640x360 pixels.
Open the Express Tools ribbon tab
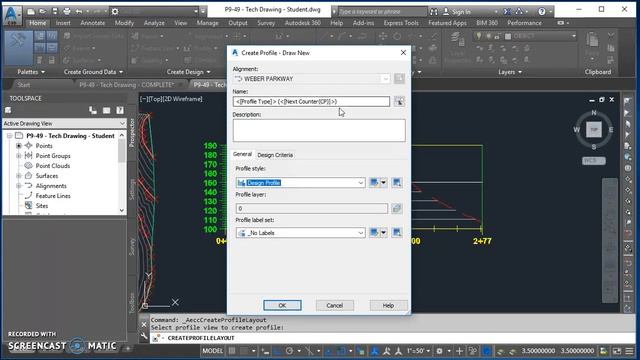tap(401, 23)
